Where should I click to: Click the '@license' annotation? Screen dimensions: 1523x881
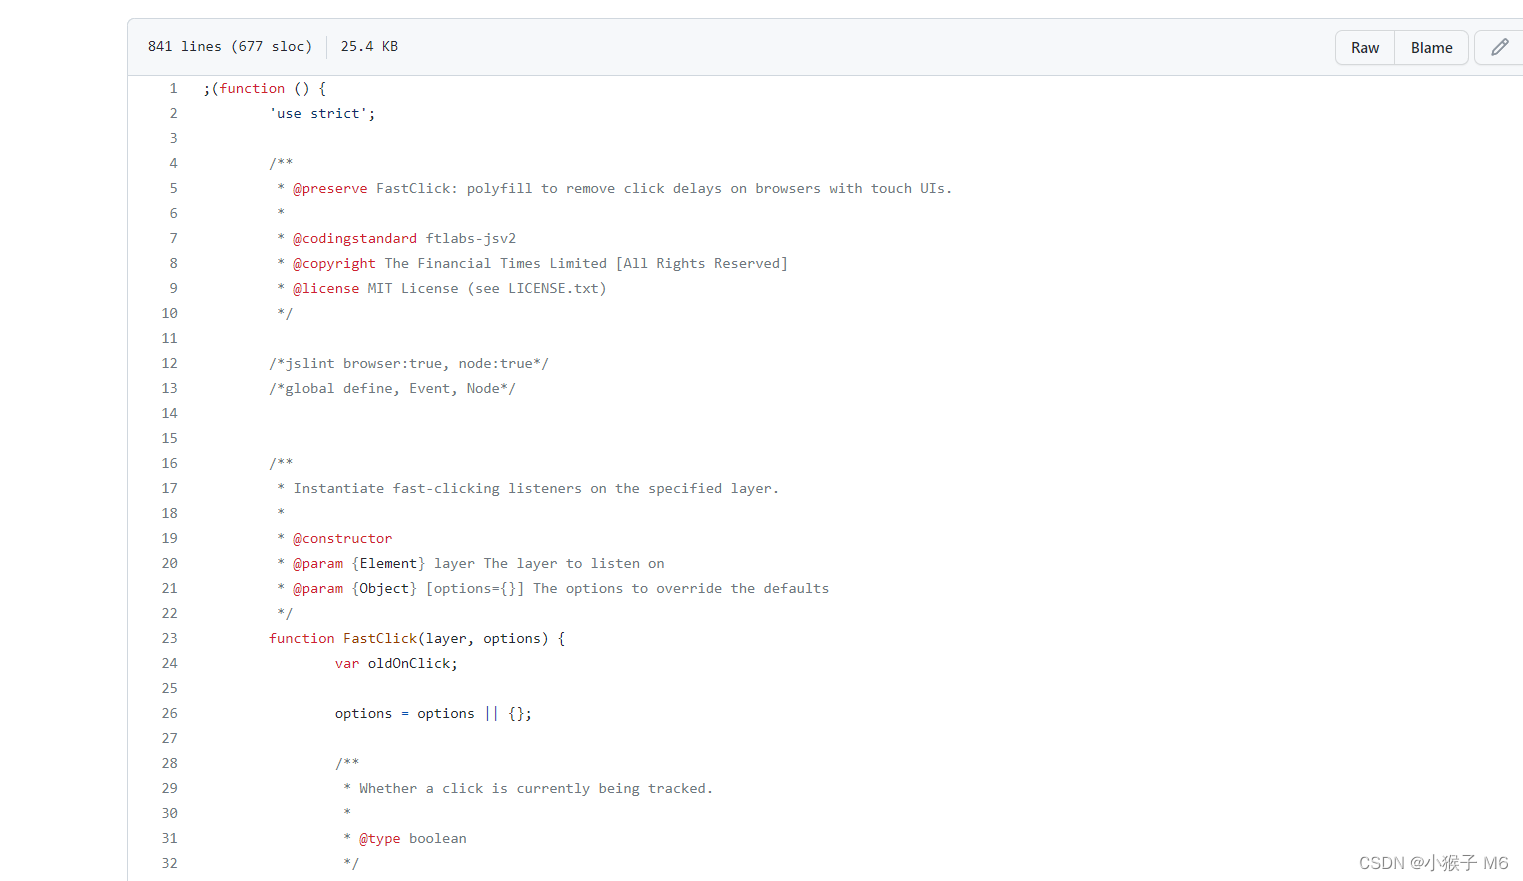[x=326, y=288]
